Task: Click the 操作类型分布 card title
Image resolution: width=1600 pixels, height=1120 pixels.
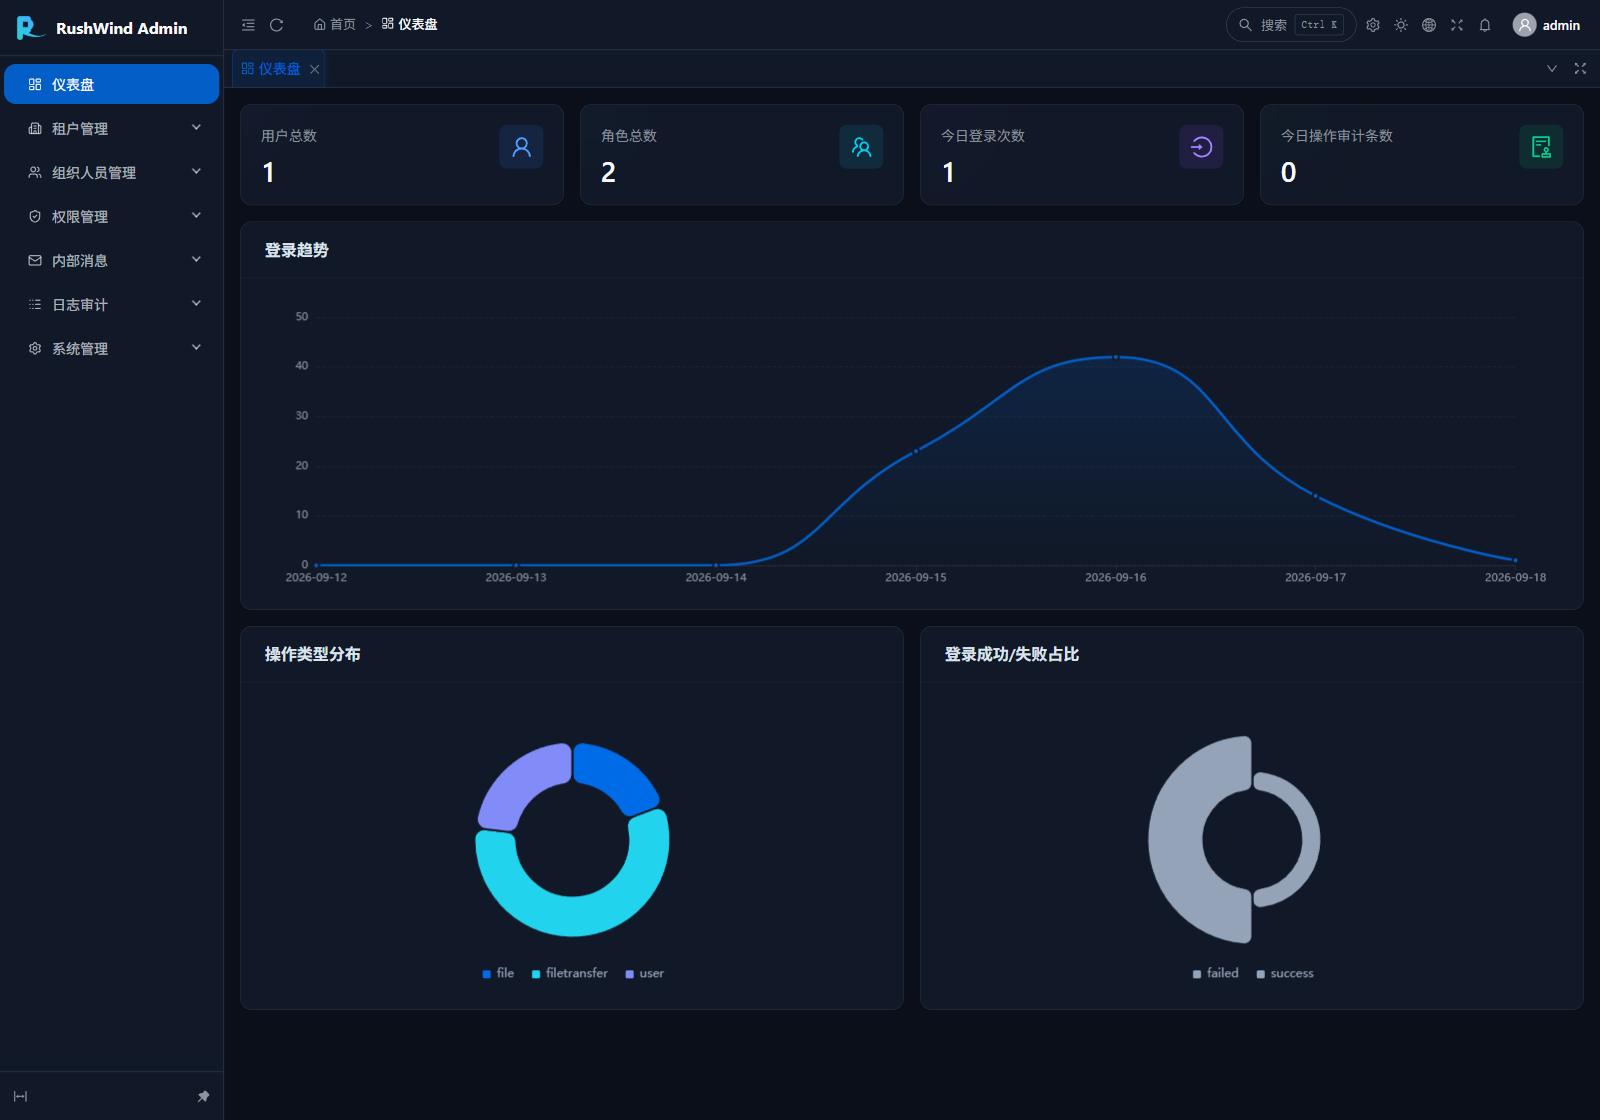Action: 313,654
